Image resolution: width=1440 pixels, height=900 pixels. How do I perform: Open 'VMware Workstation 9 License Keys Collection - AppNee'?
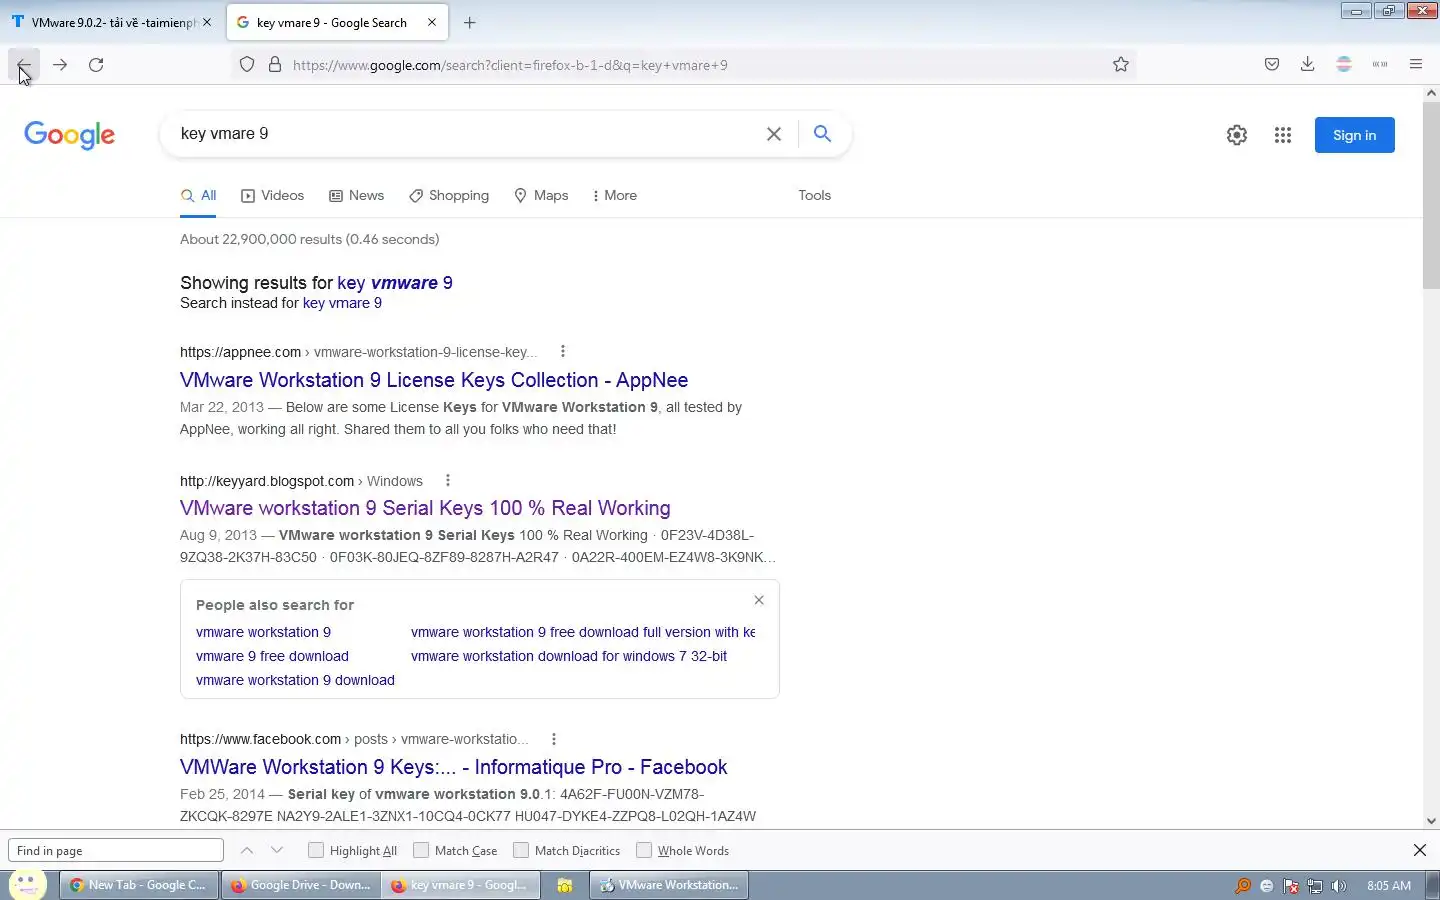[434, 380]
